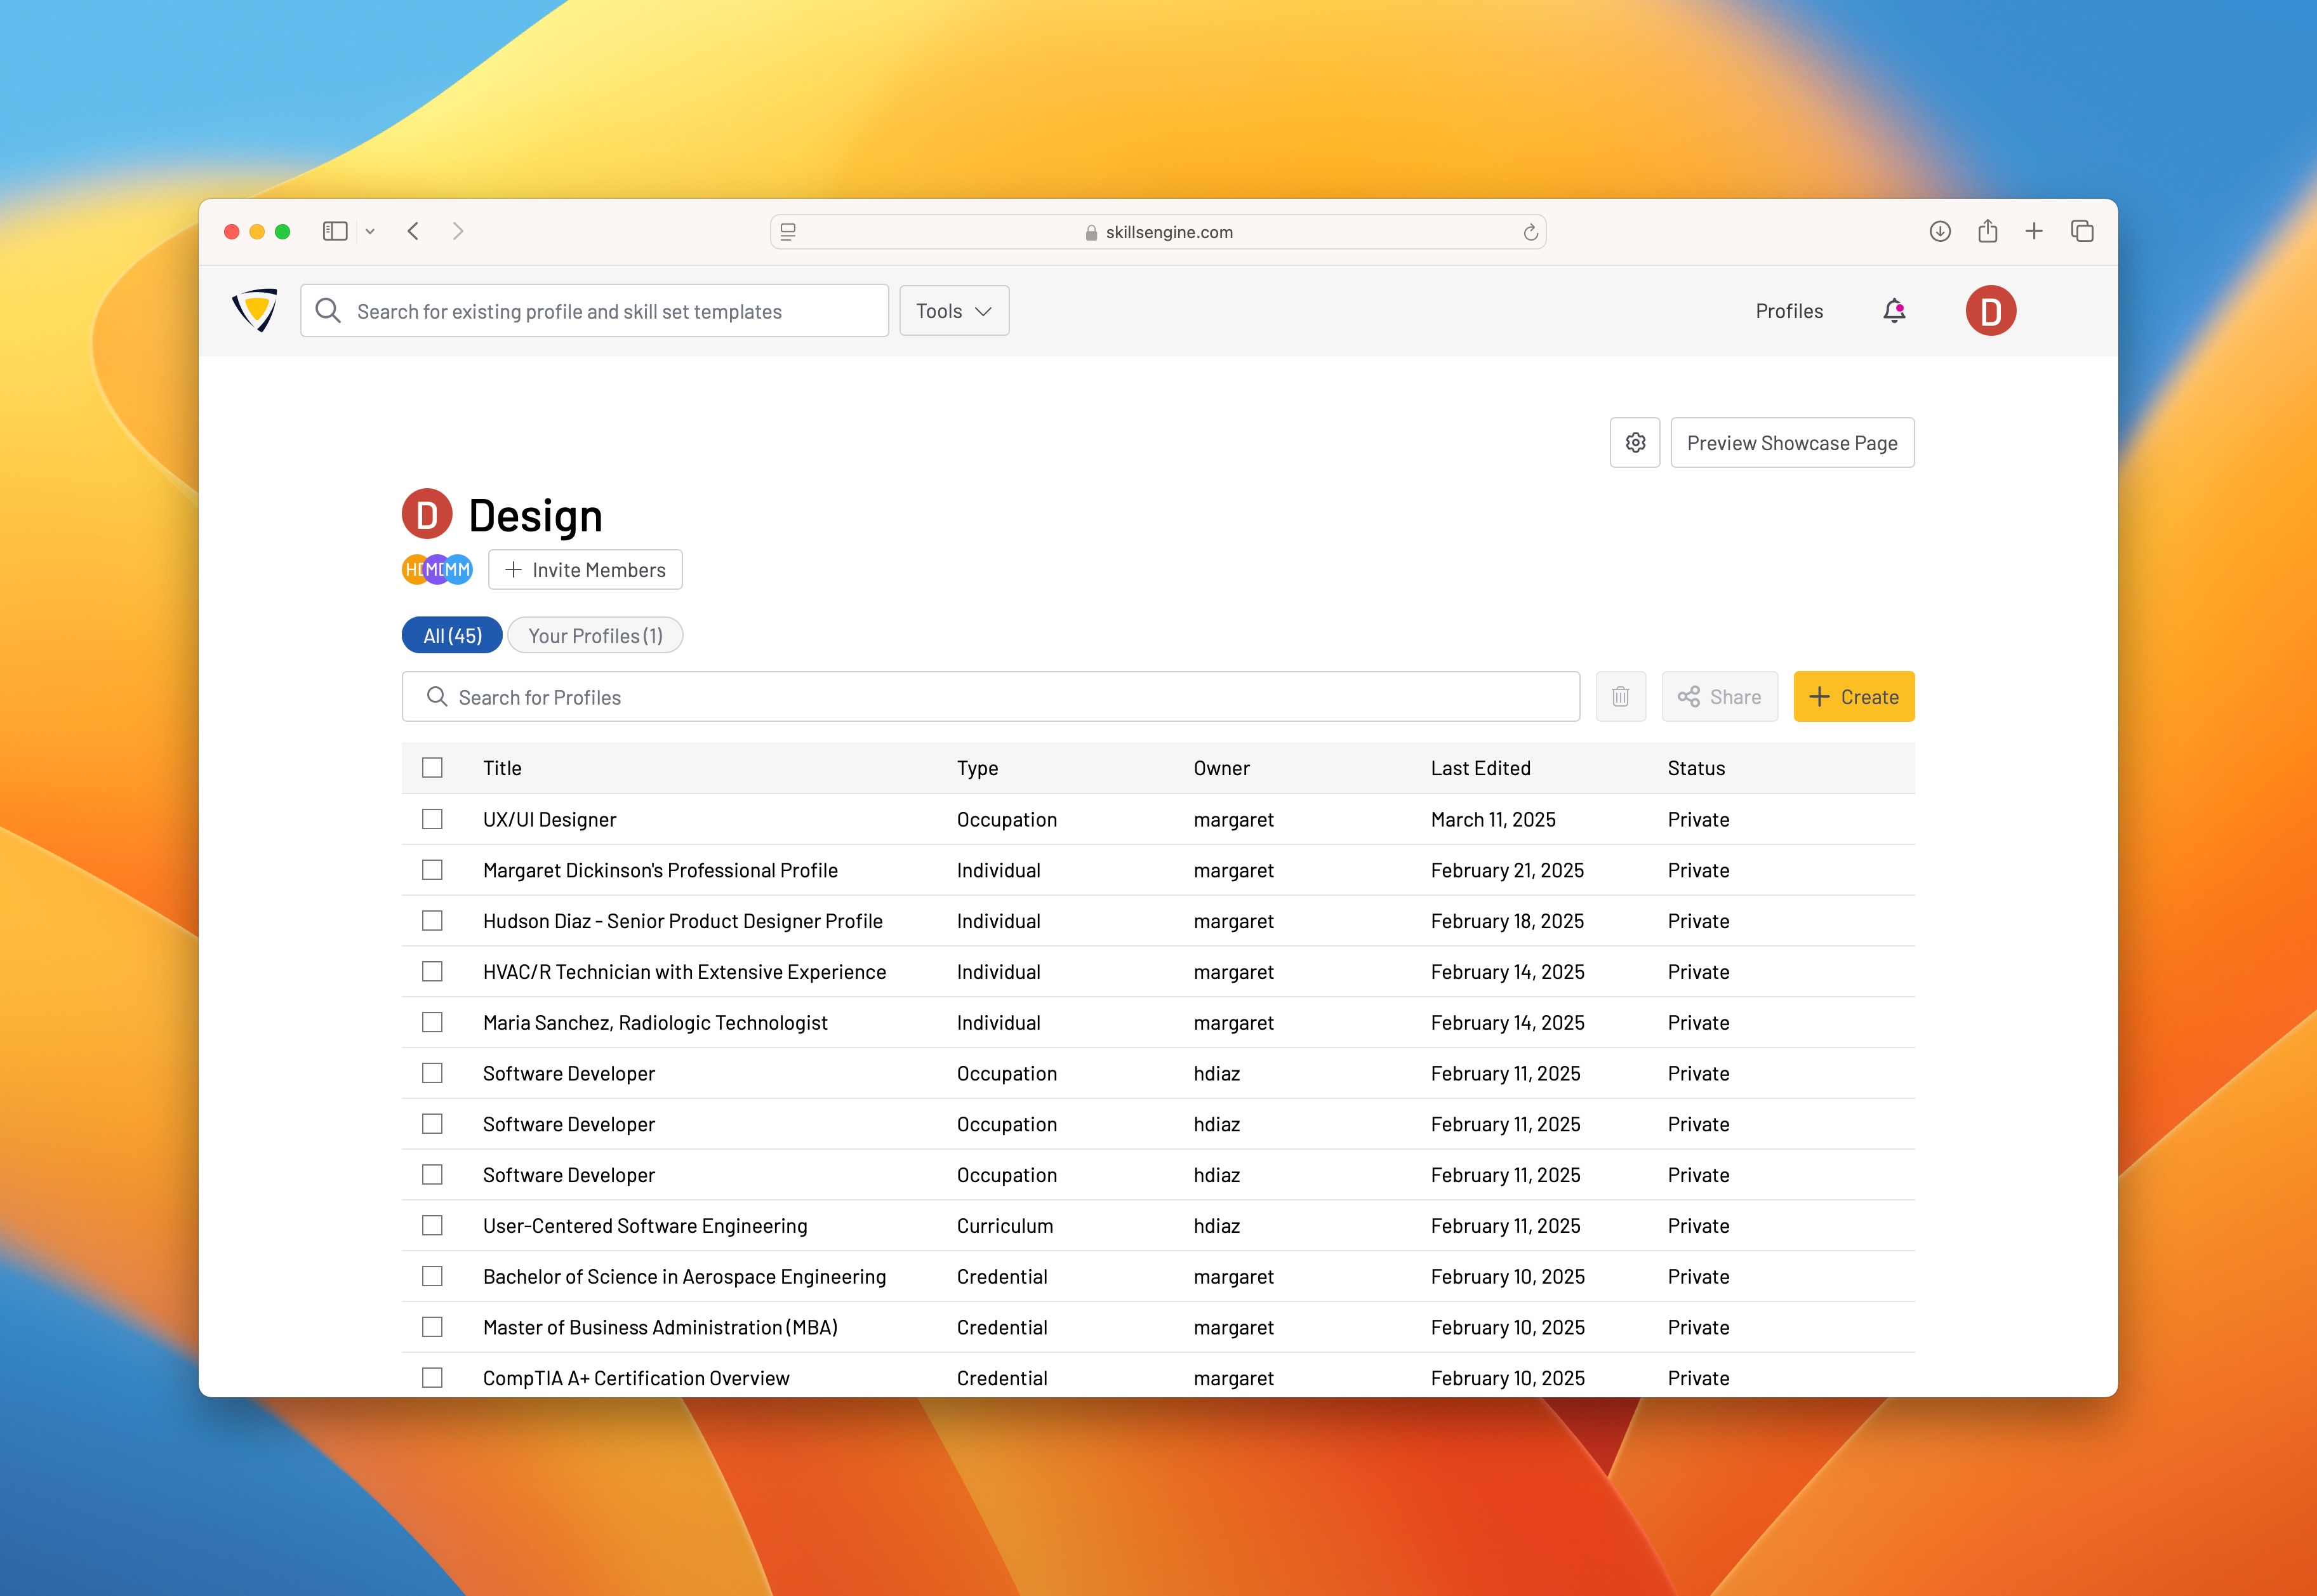The height and width of the screenshot is (1596, 2317).
Task: Select checkbox for User-Centered Software Engineering
Action: tap(432, 1225)
